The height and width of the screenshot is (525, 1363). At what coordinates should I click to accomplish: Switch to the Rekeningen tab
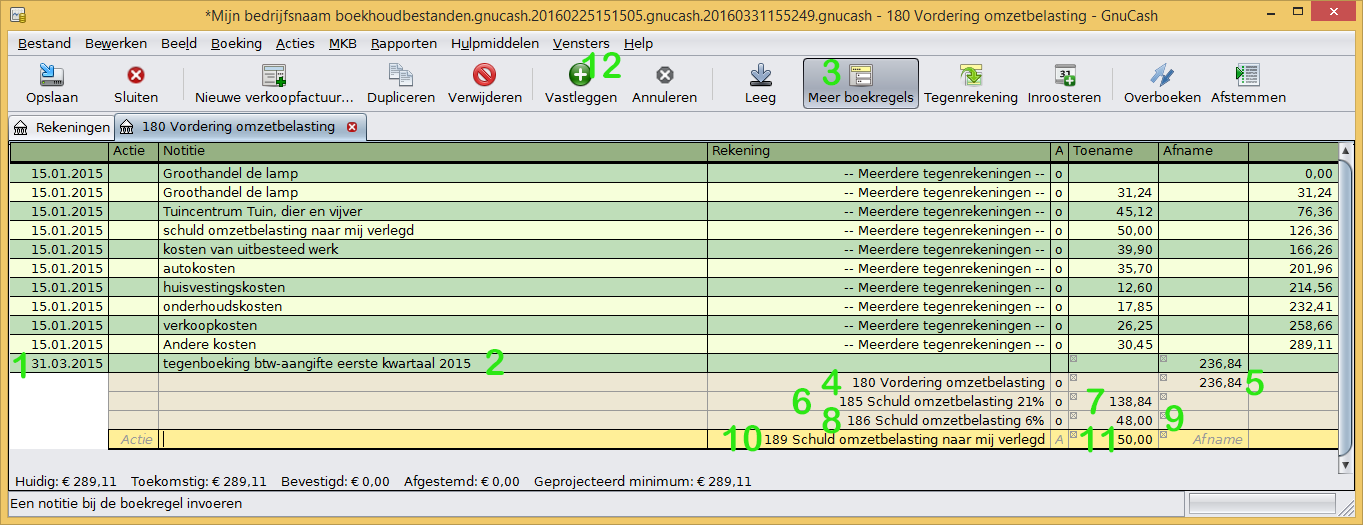pyautogui.click(x=62, y=127)
